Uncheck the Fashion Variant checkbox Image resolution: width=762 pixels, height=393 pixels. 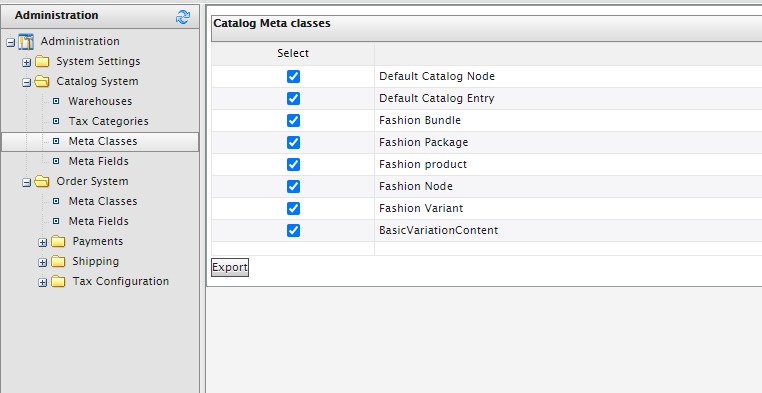coord(293,208)
